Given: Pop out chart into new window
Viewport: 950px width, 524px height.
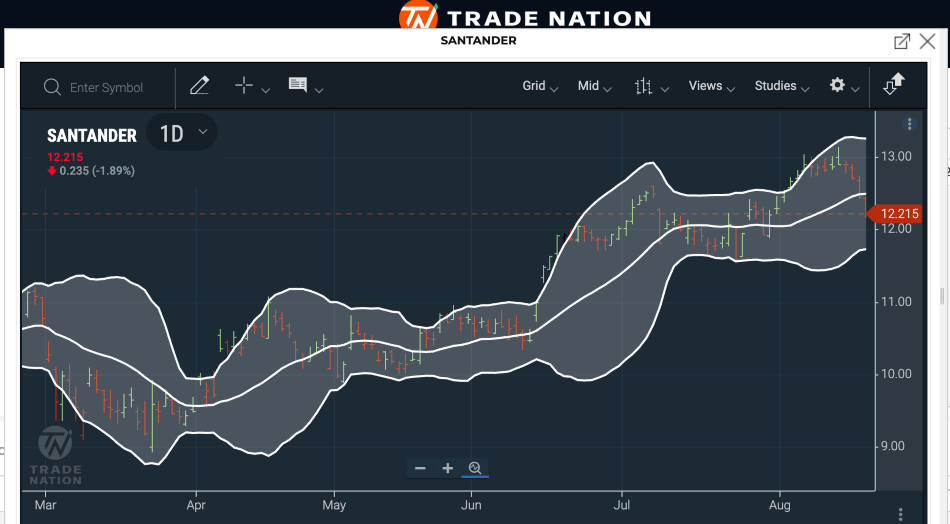Looking at the screenshot, I should tap(902, 41).
